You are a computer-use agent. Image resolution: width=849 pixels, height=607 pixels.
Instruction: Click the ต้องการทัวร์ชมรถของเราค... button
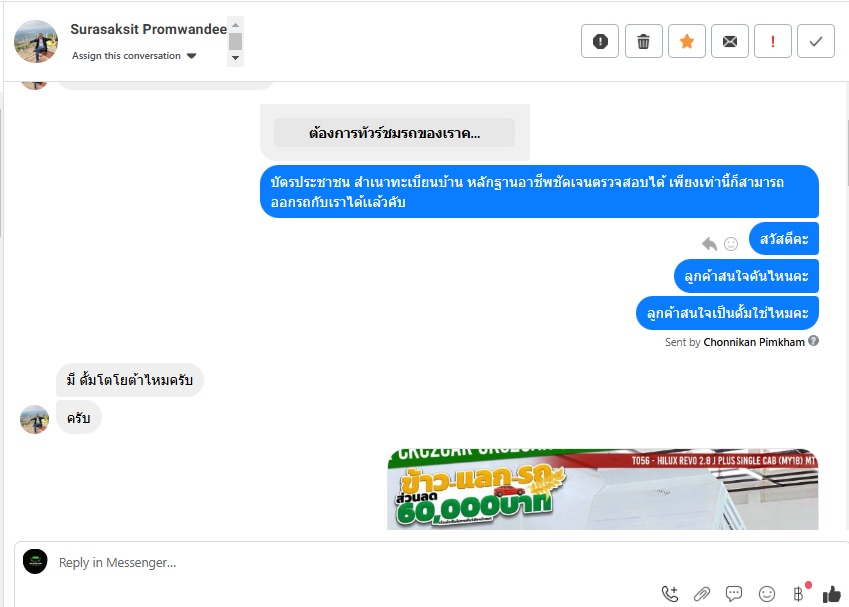(394, 133)
